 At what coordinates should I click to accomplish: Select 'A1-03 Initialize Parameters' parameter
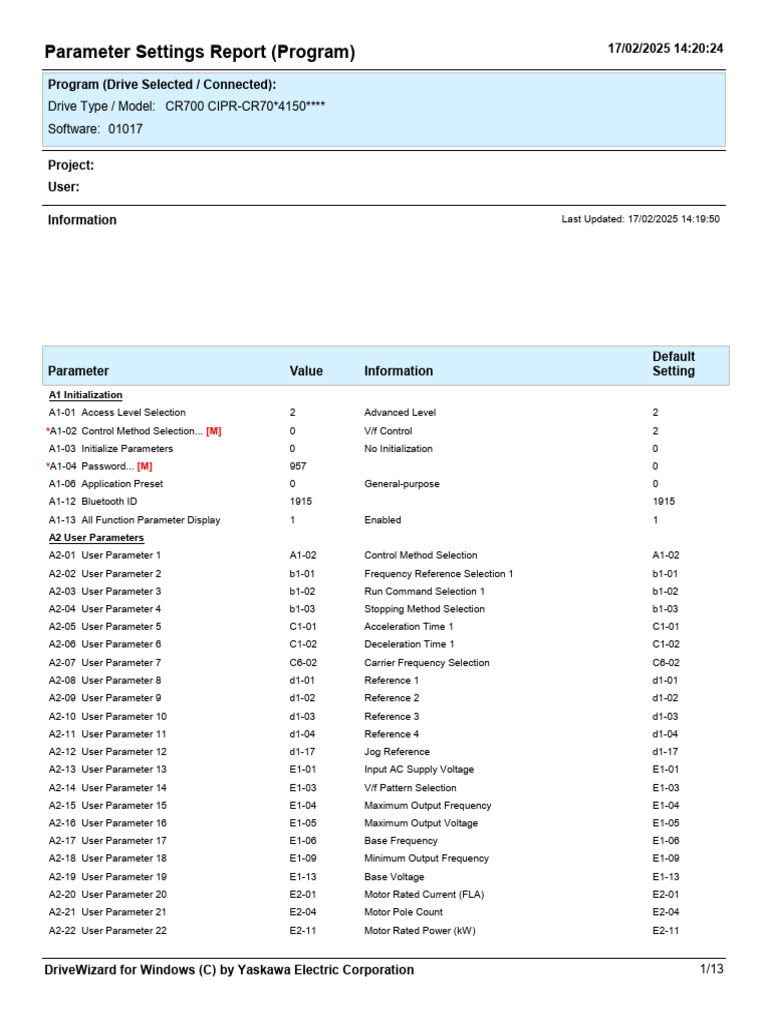(110, 449)
